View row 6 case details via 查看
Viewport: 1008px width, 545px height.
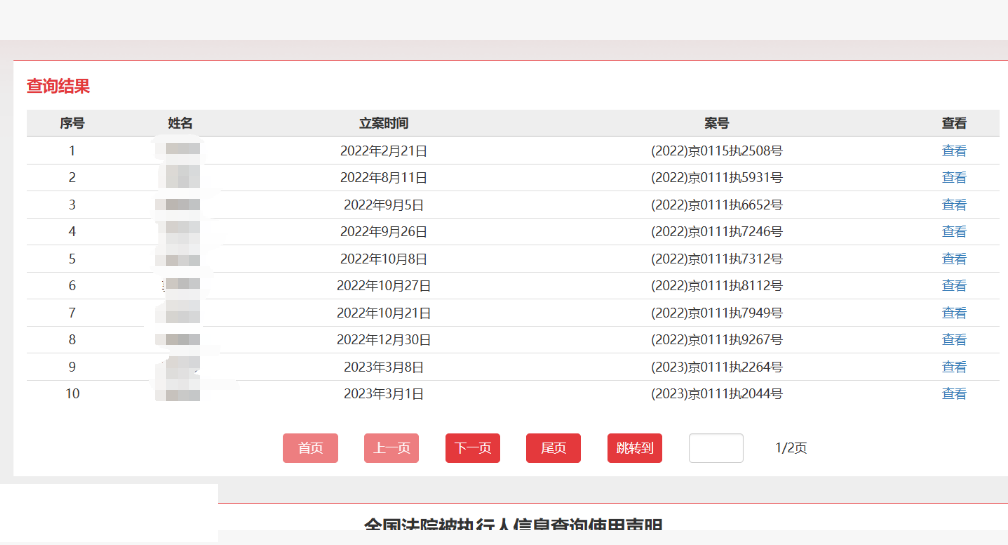click(x=953, y=286)
